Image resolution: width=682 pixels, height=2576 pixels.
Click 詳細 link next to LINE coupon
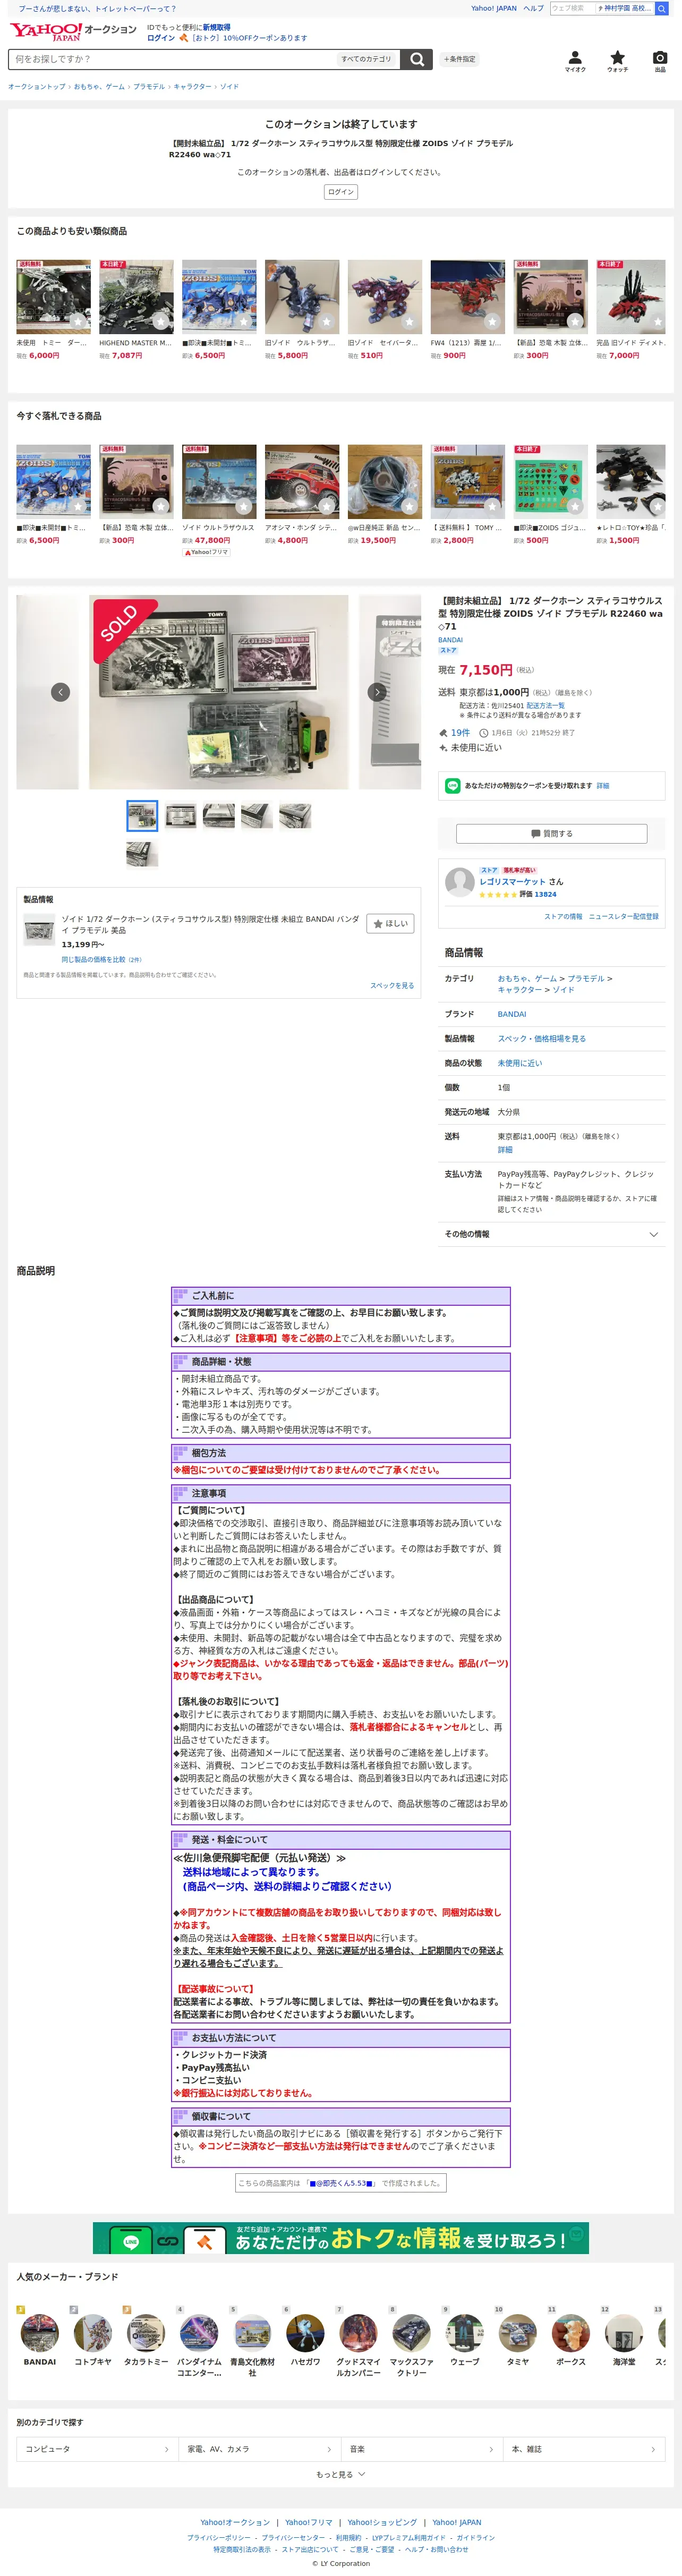point(603,786)
